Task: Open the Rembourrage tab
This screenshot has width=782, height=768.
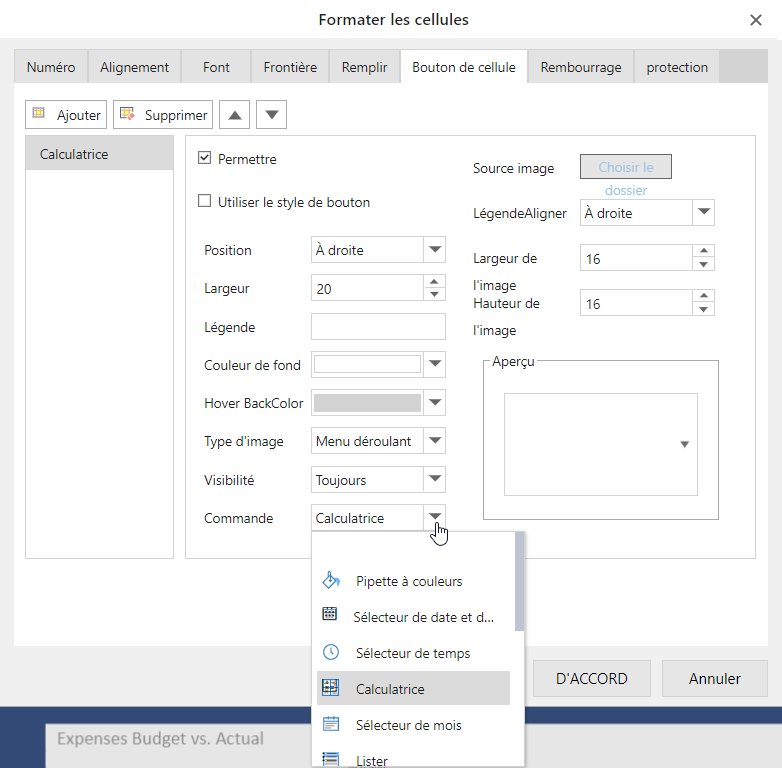Action: (580, 67)
